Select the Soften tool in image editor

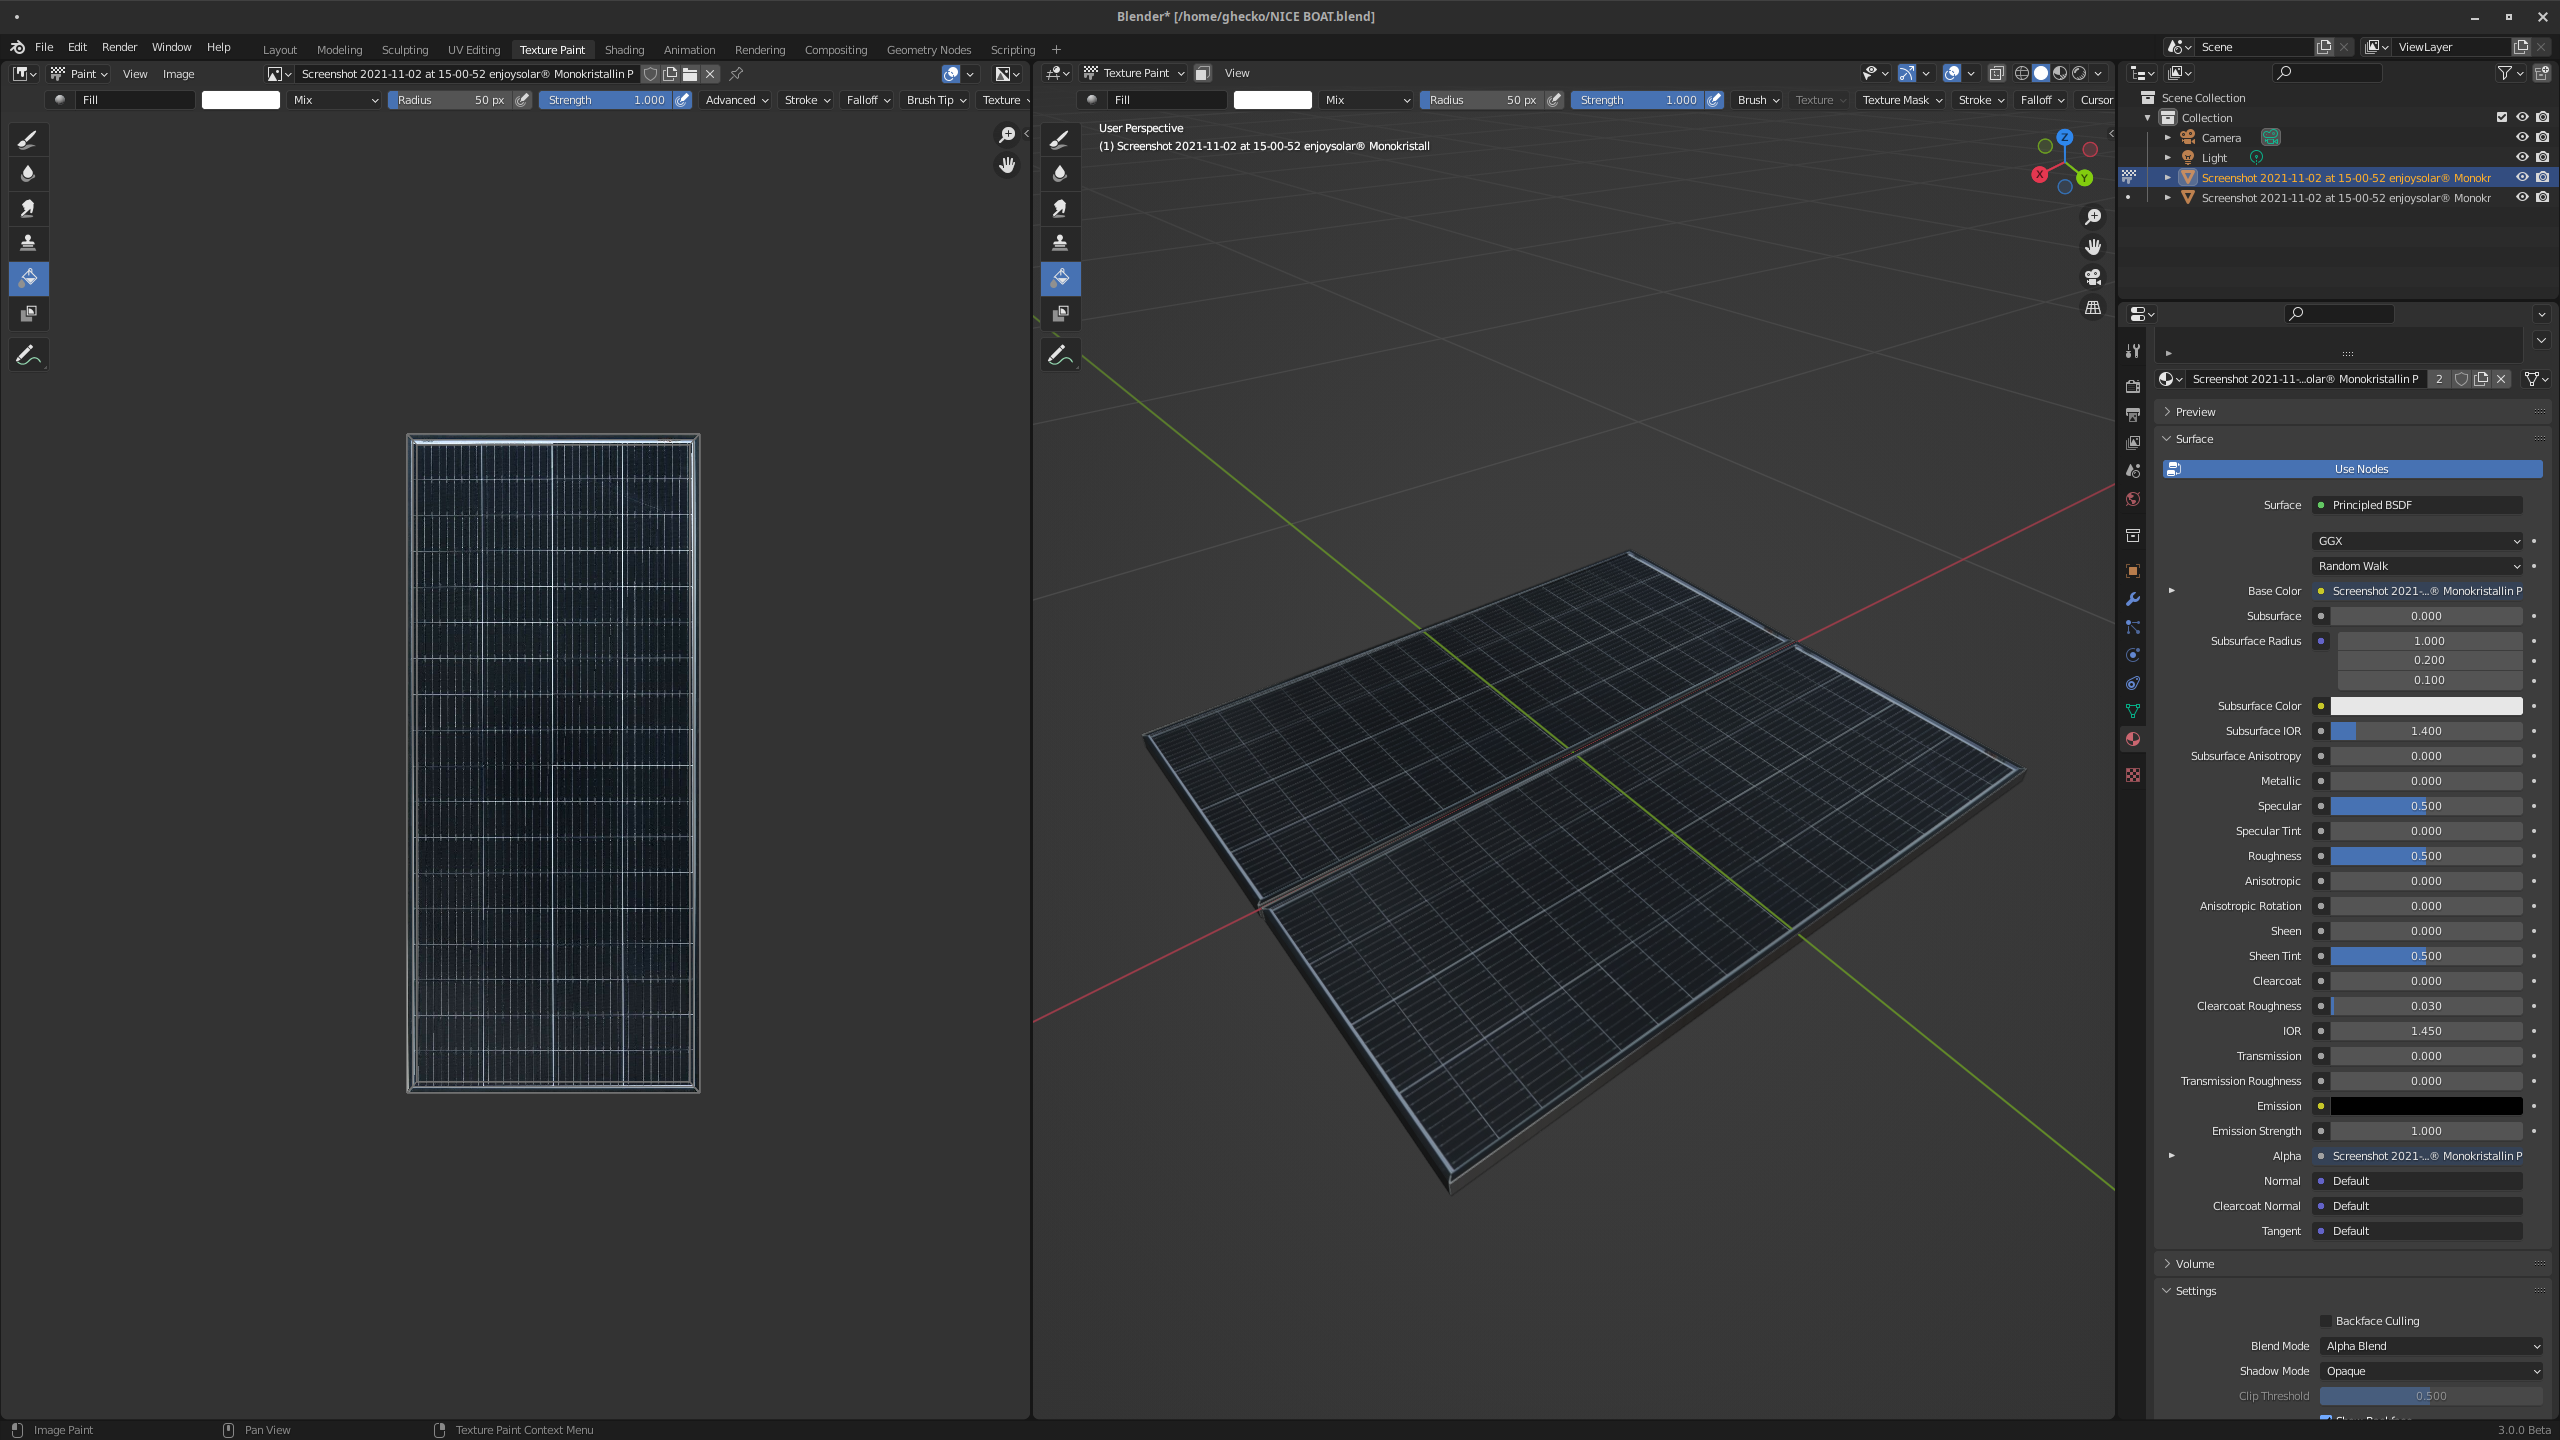(x=28, y=174)
